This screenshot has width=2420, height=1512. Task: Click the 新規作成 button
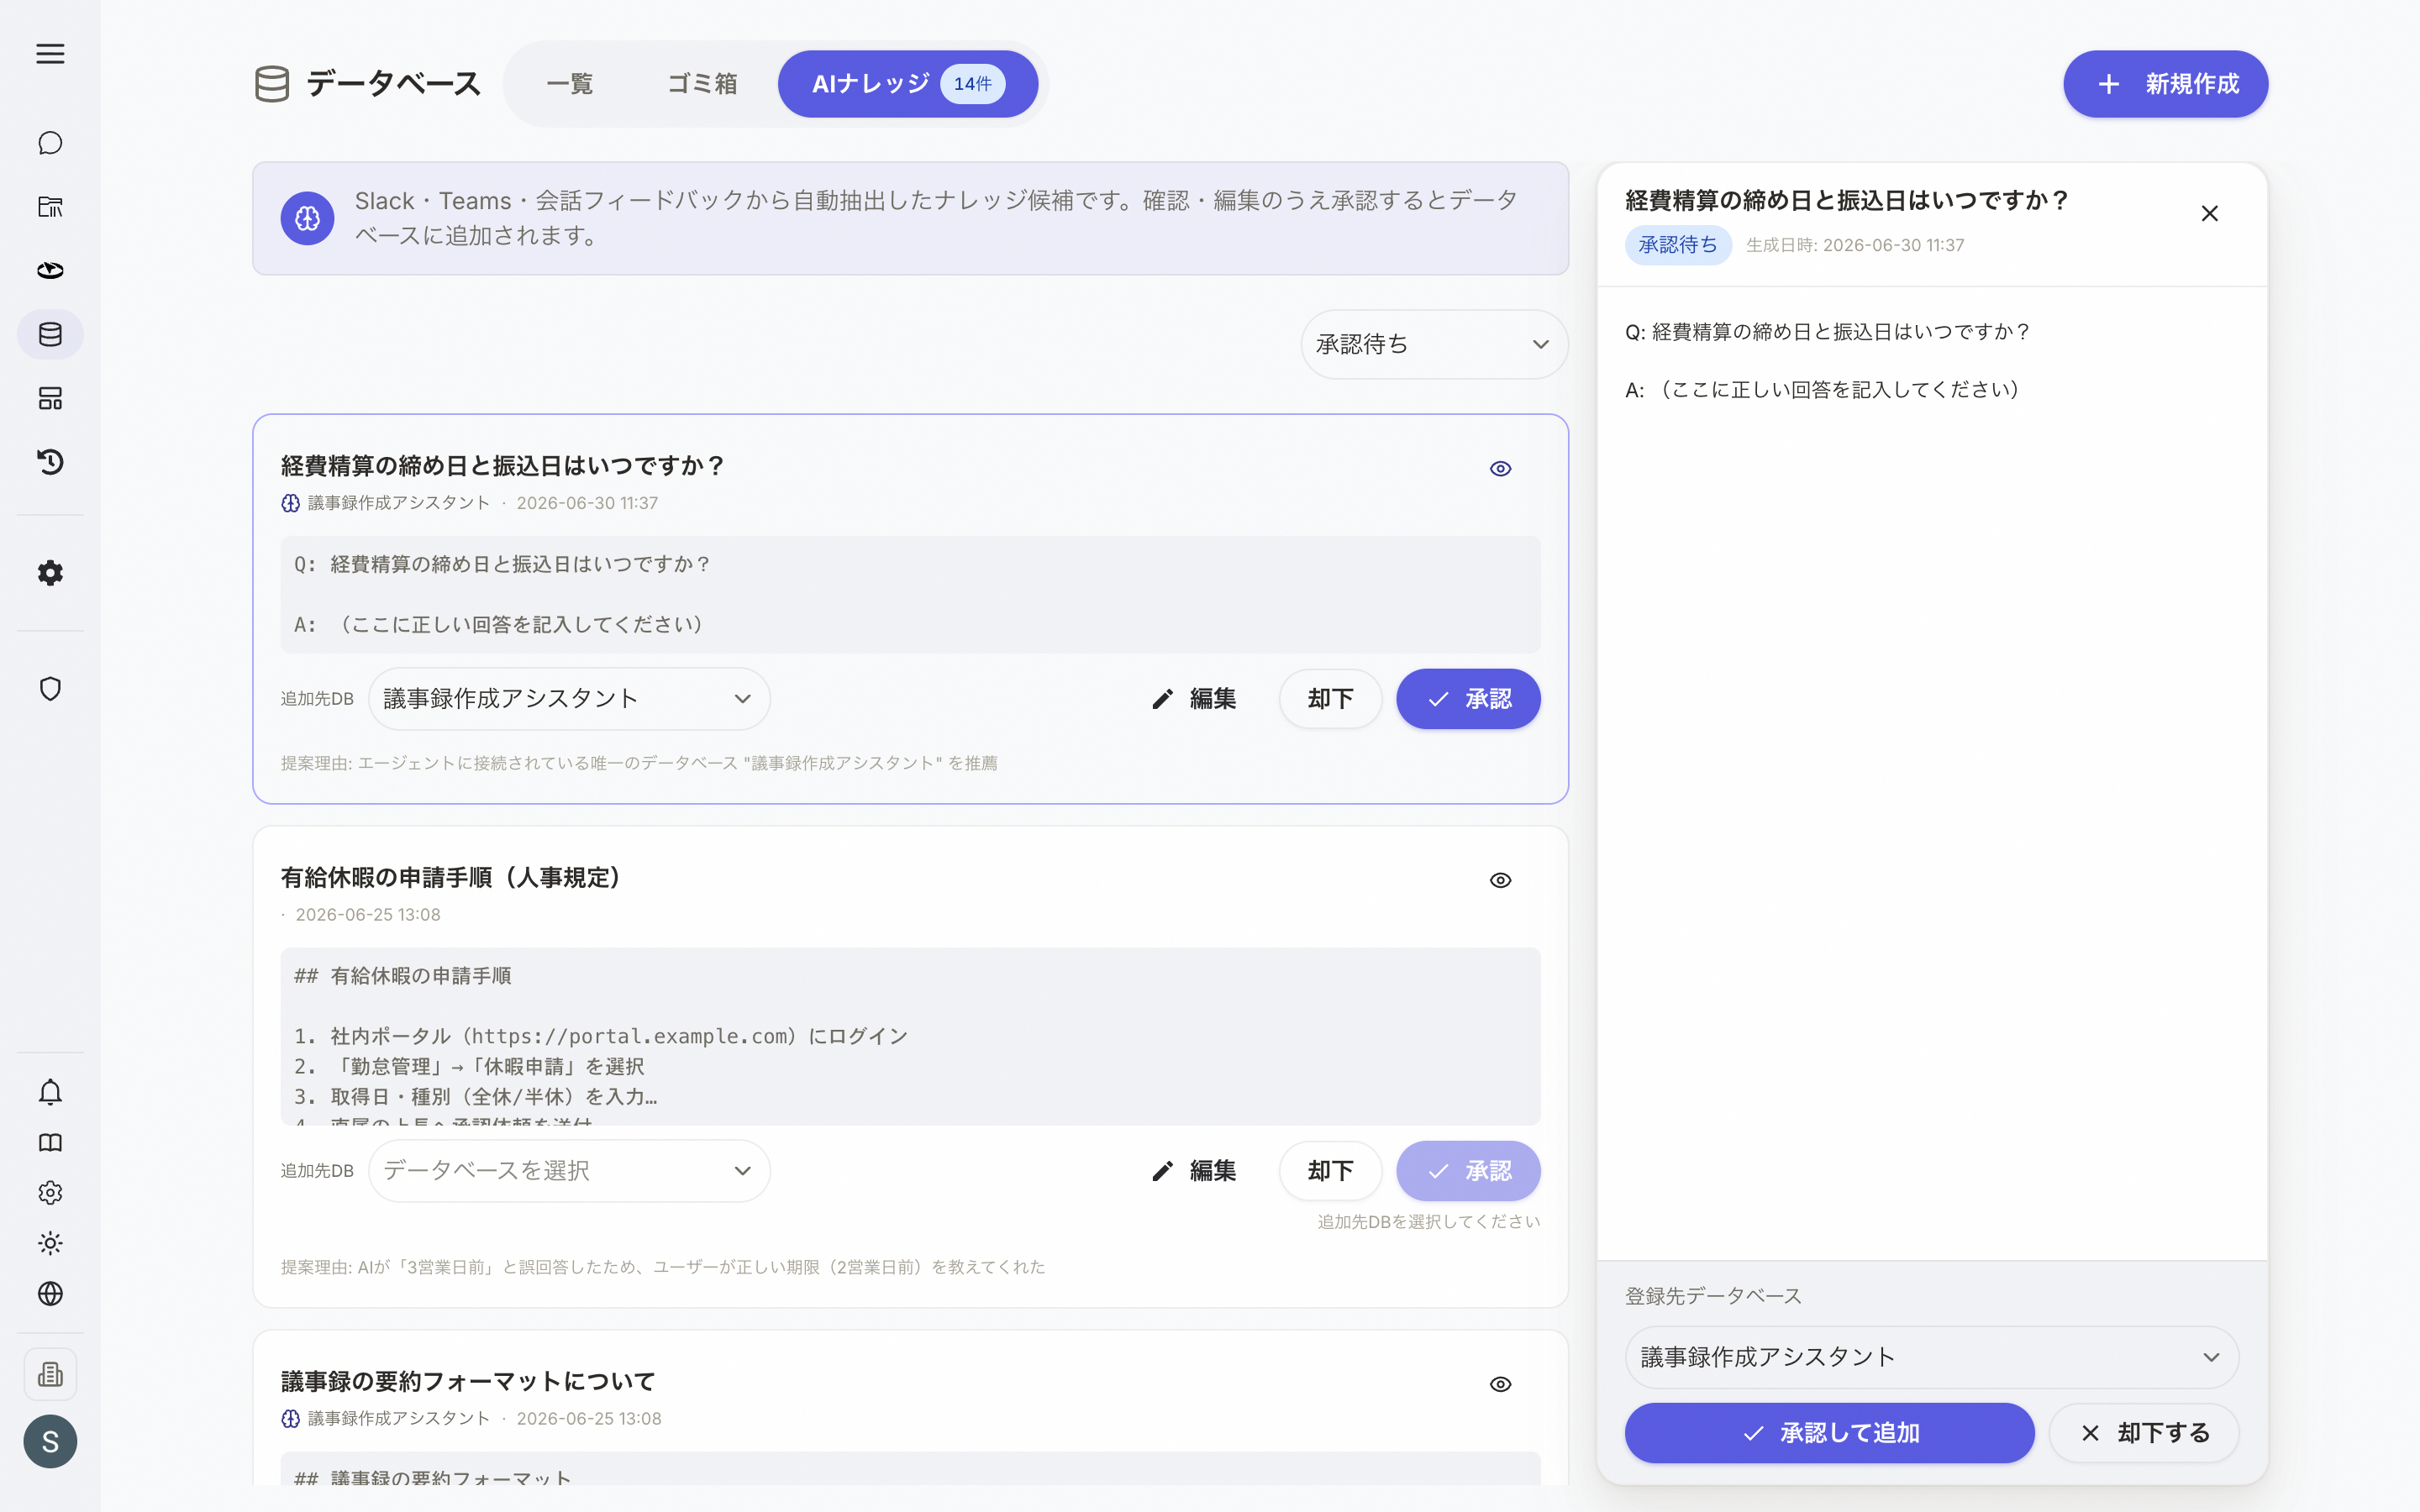(x=2165, y=84)
